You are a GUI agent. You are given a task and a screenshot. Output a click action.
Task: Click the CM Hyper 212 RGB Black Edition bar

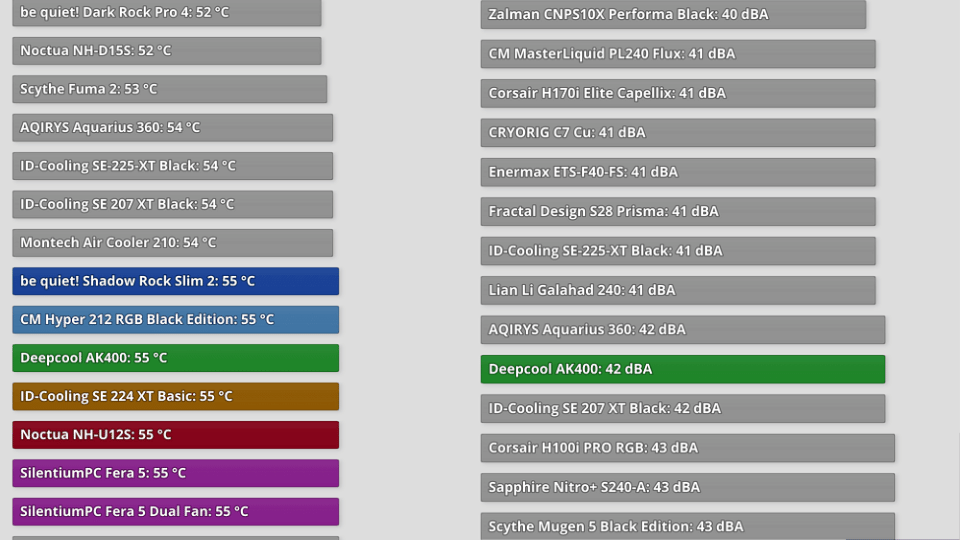tap(176, 320)
